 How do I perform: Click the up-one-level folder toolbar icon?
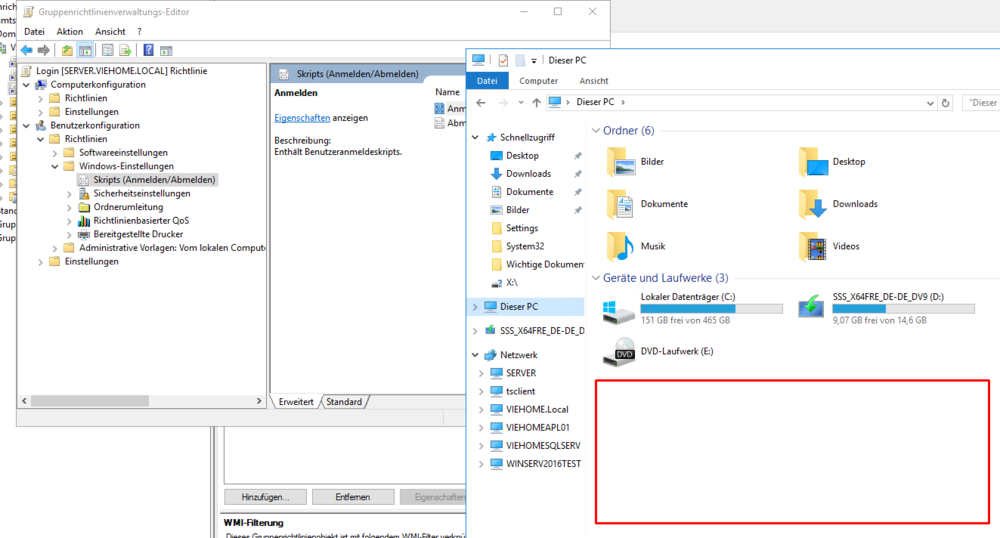[67, 50]
